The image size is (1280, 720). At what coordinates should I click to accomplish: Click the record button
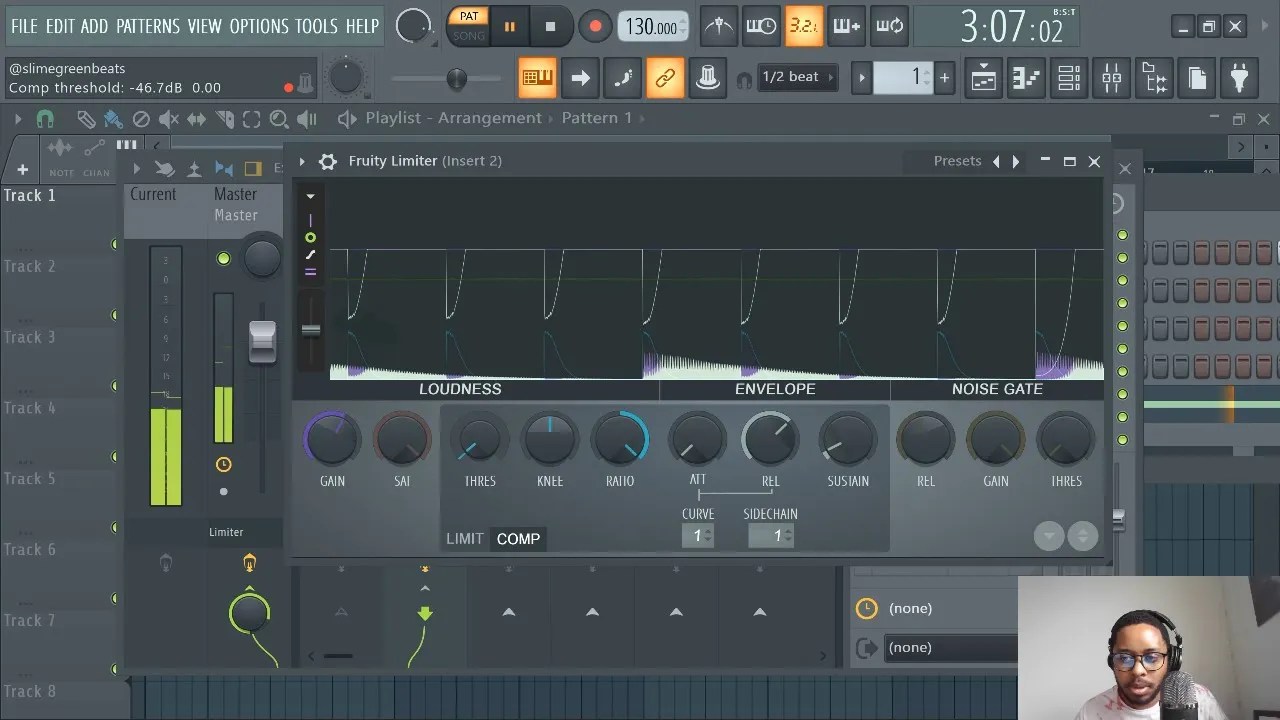click(x=595, y=27)
